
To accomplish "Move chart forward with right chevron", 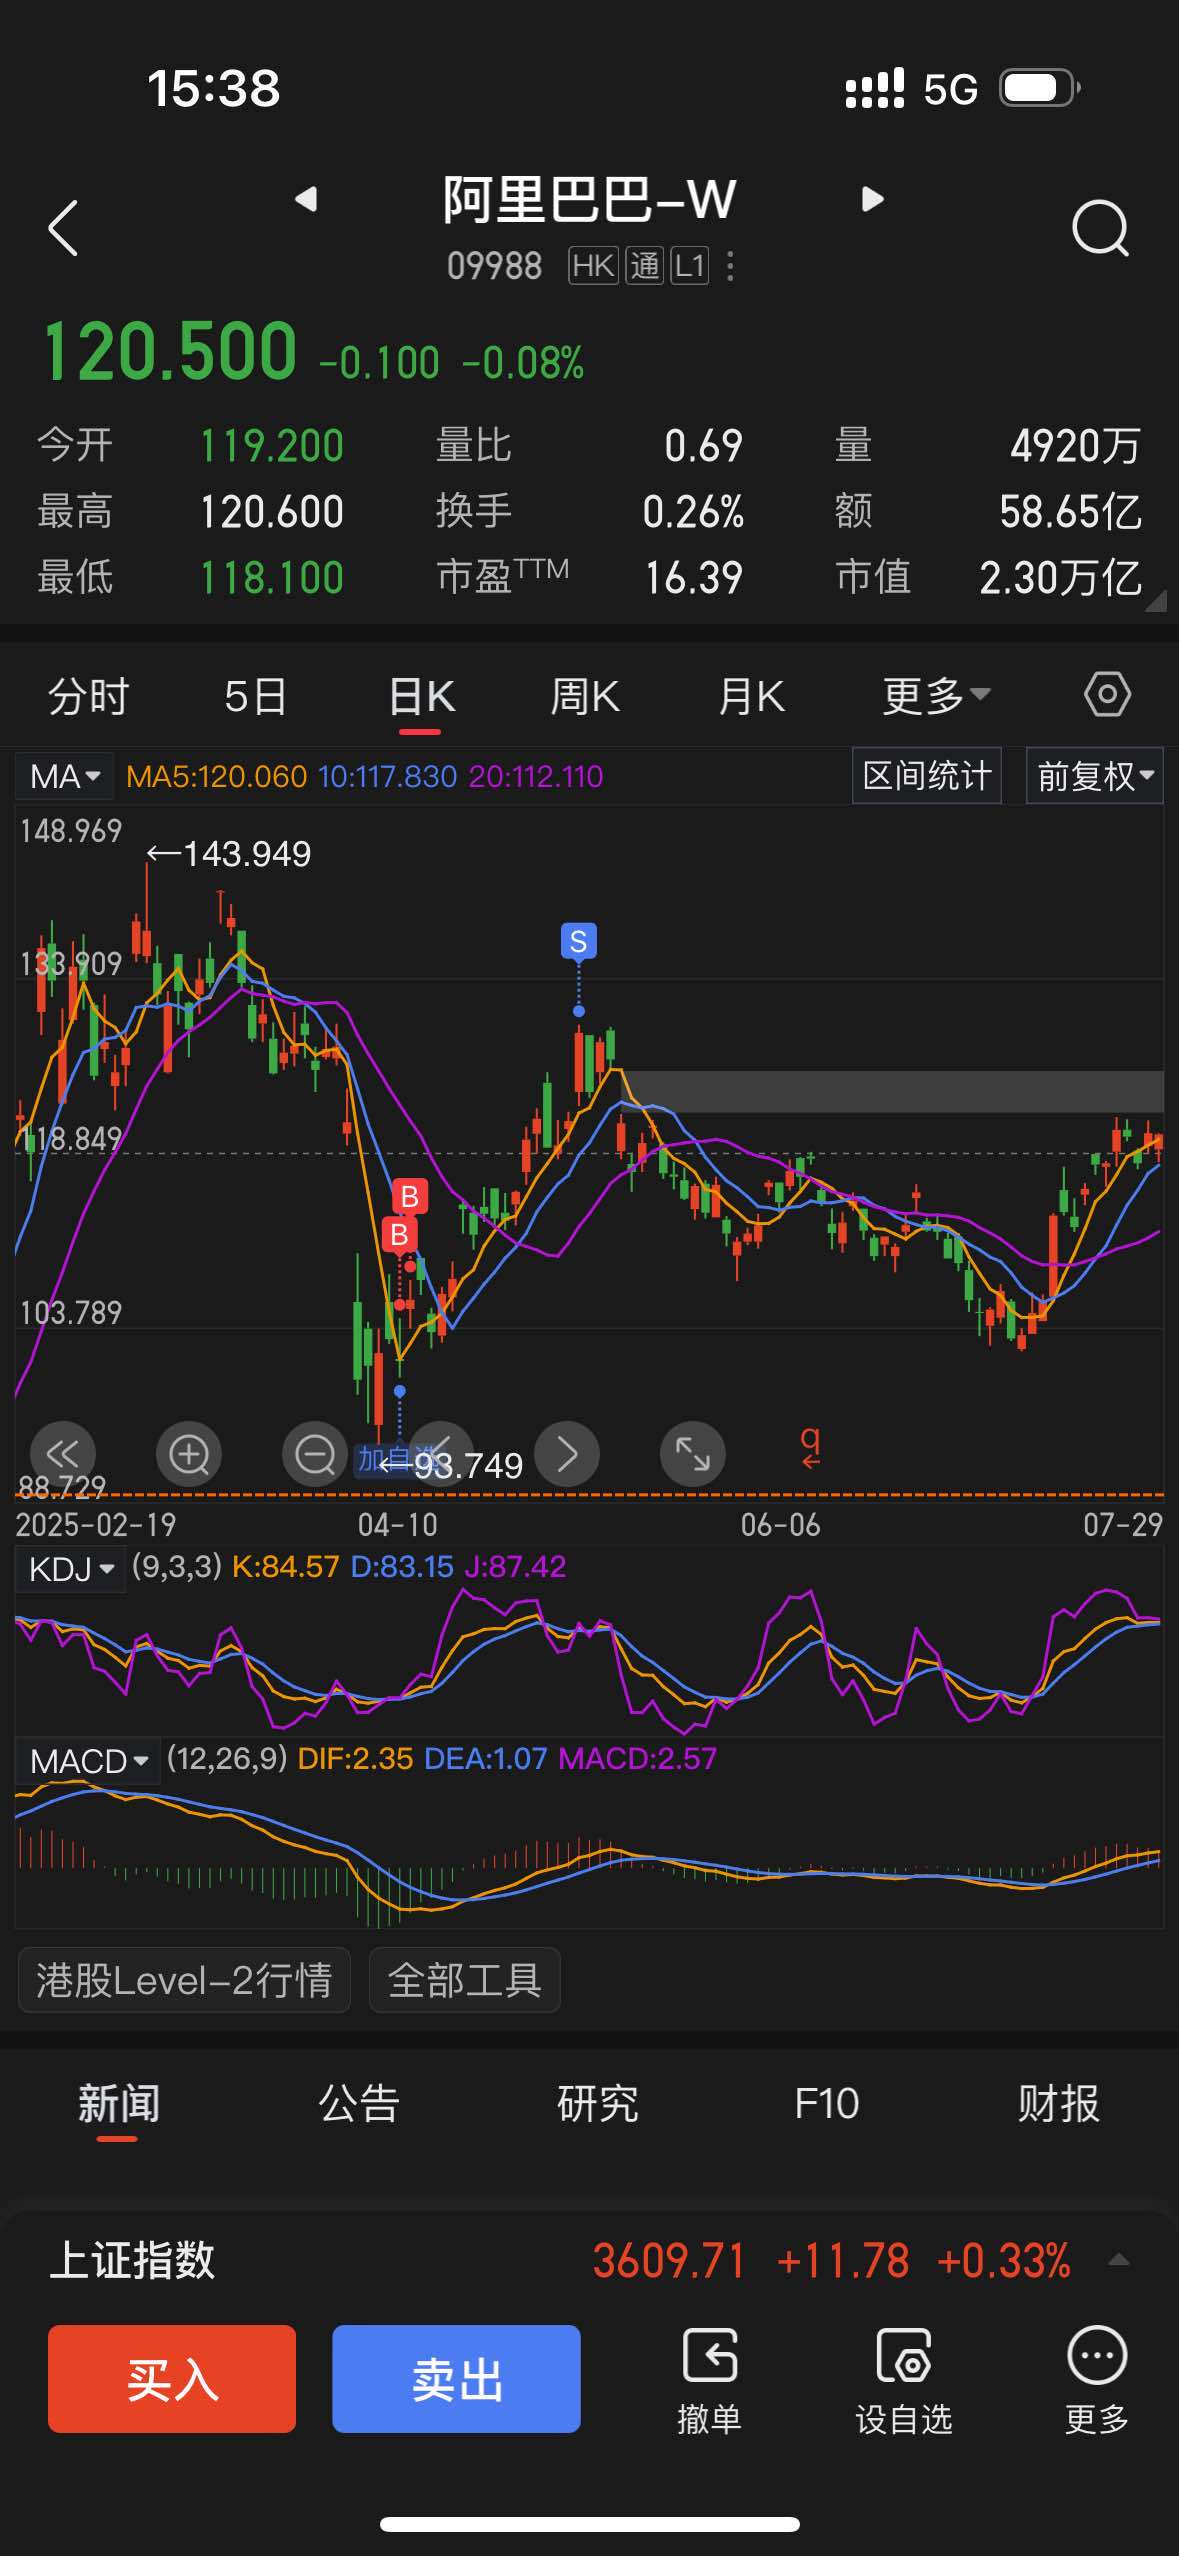I will pos(567,1453).
